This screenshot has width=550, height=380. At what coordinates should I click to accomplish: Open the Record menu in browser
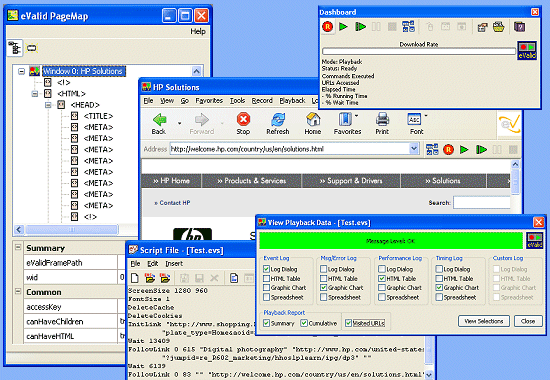click(262, 101)
